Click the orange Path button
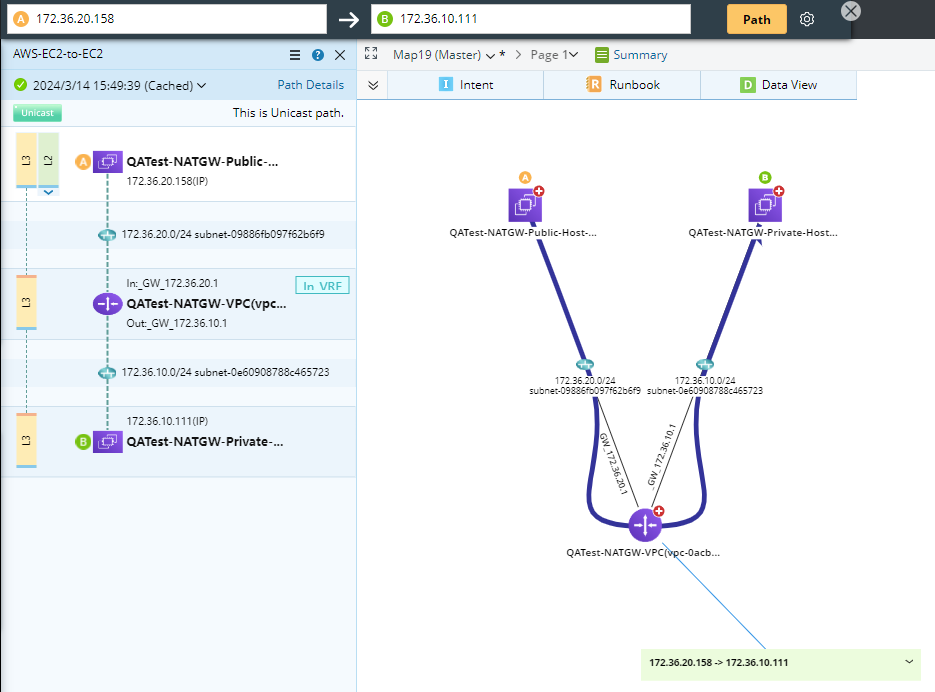The height and width of the screenshot is (692, 935). click(756, 19)
